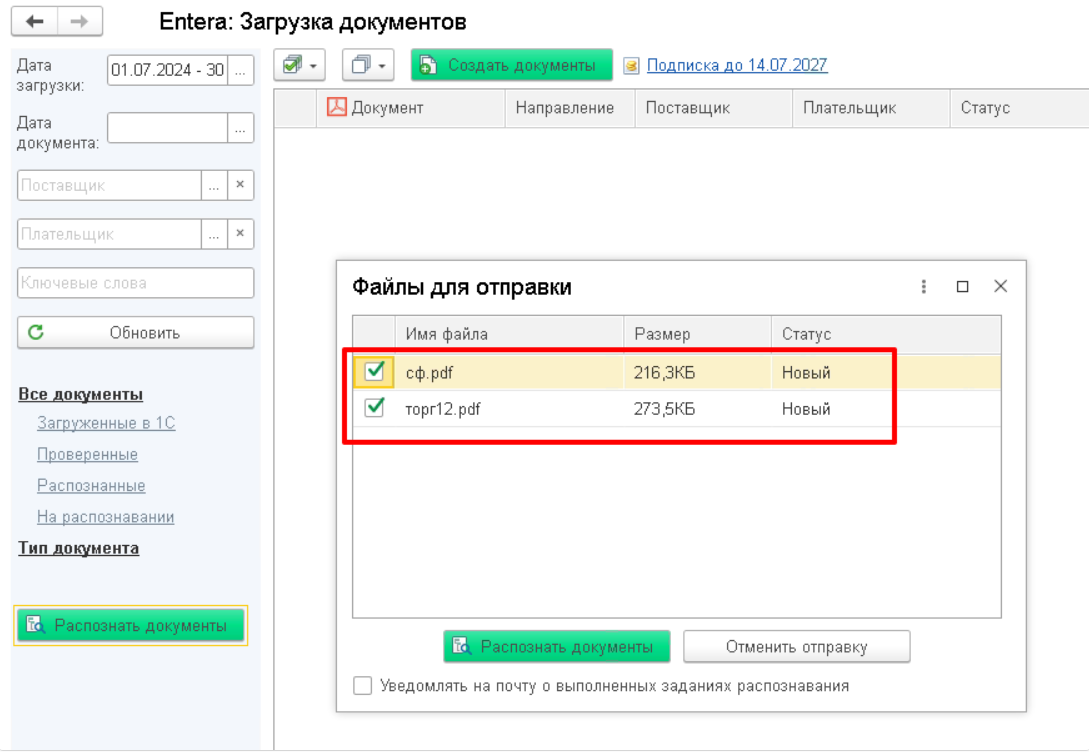Screen dimensions: 1089x752
Task: Sort dialog list by Размер header
Action: point(697,335)
